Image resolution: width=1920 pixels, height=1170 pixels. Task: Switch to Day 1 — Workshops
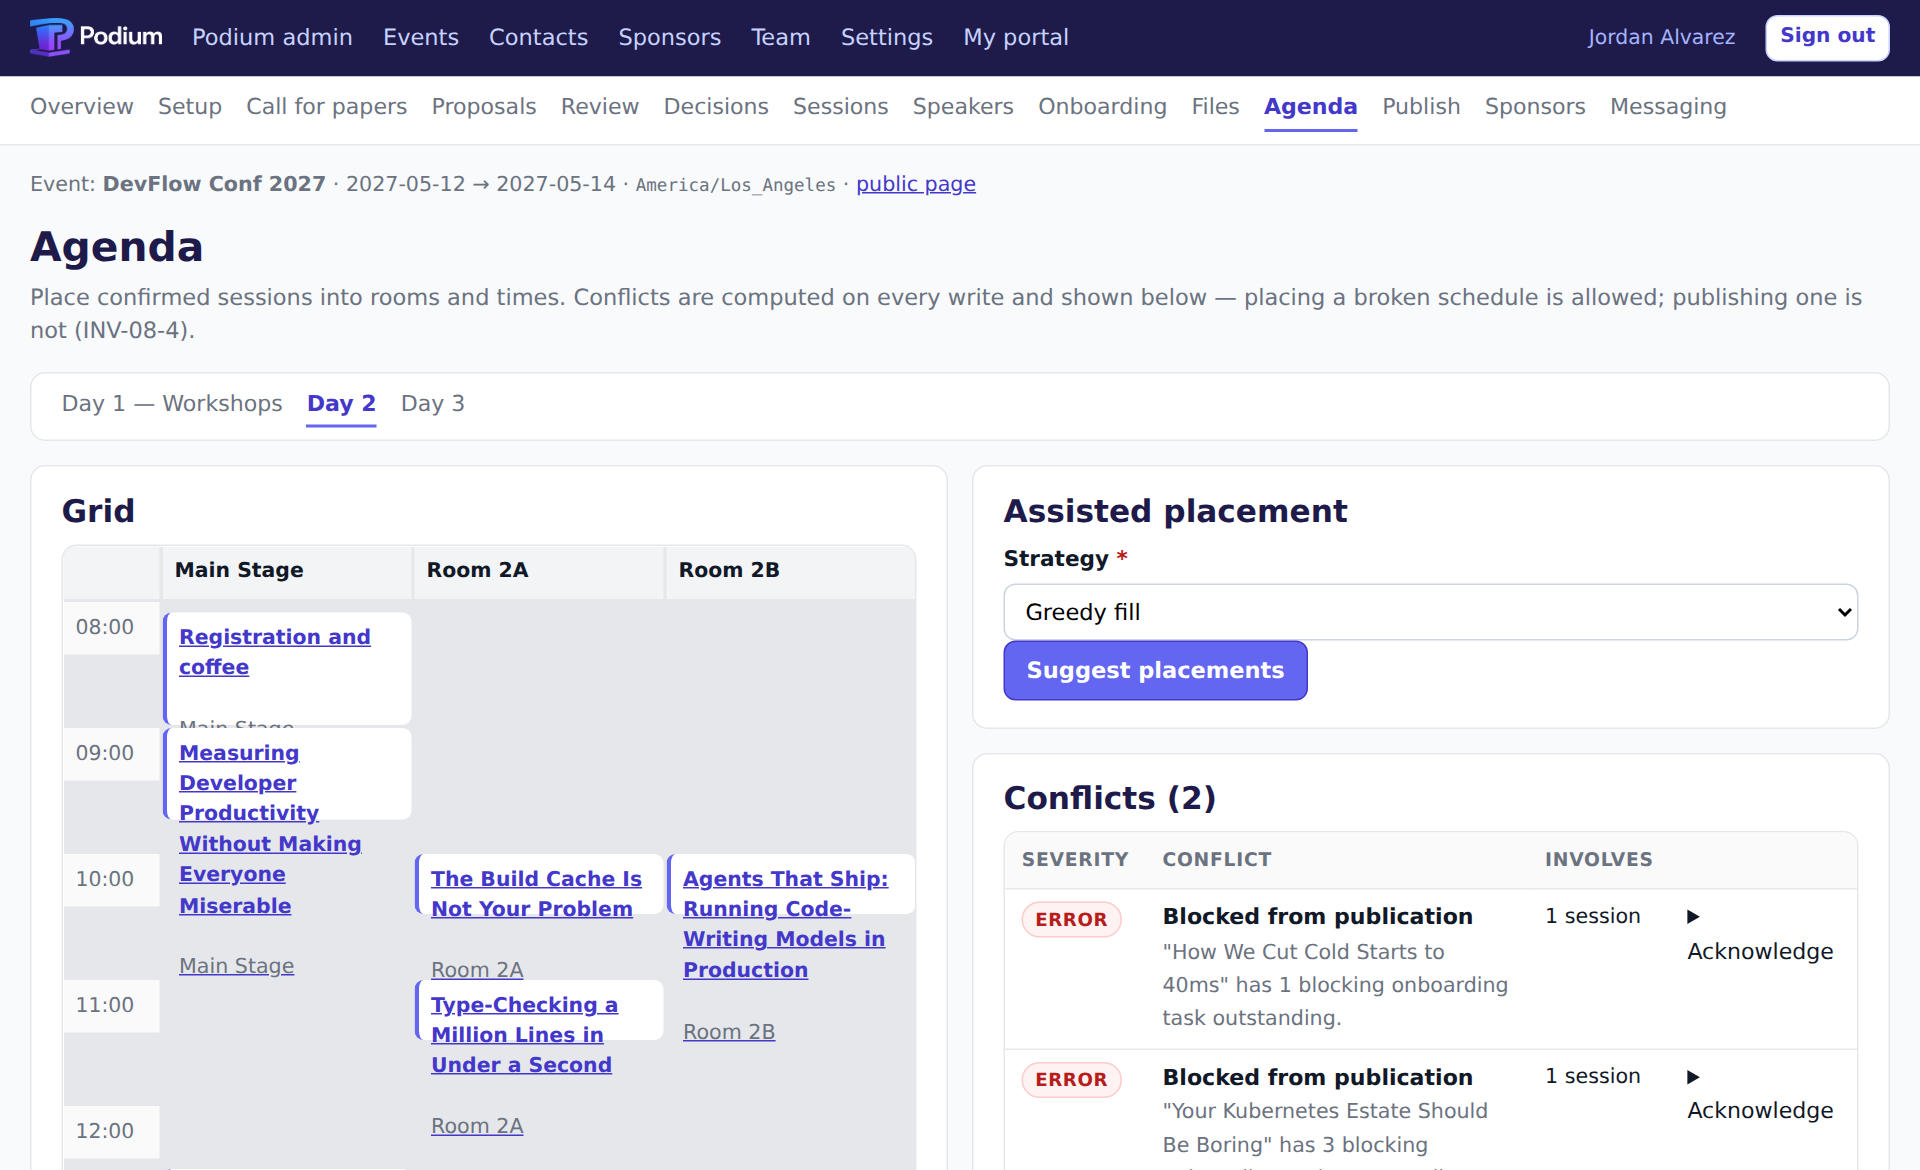click(x=172, y=403)
